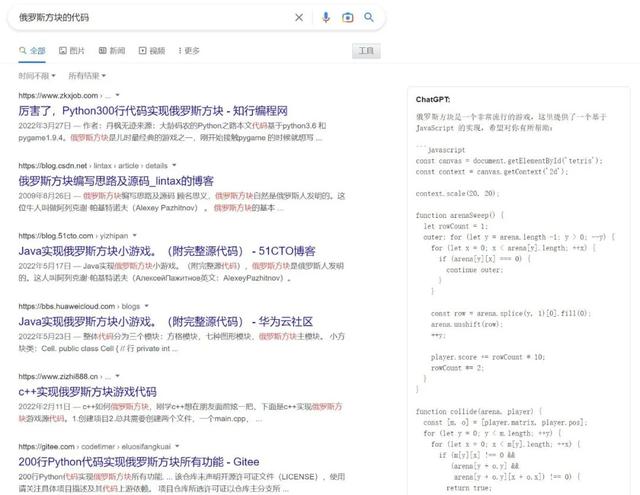Open result c++实现俄罗斯方块游戏代码
Screen dimensions: 640x495
pos(87,392)
